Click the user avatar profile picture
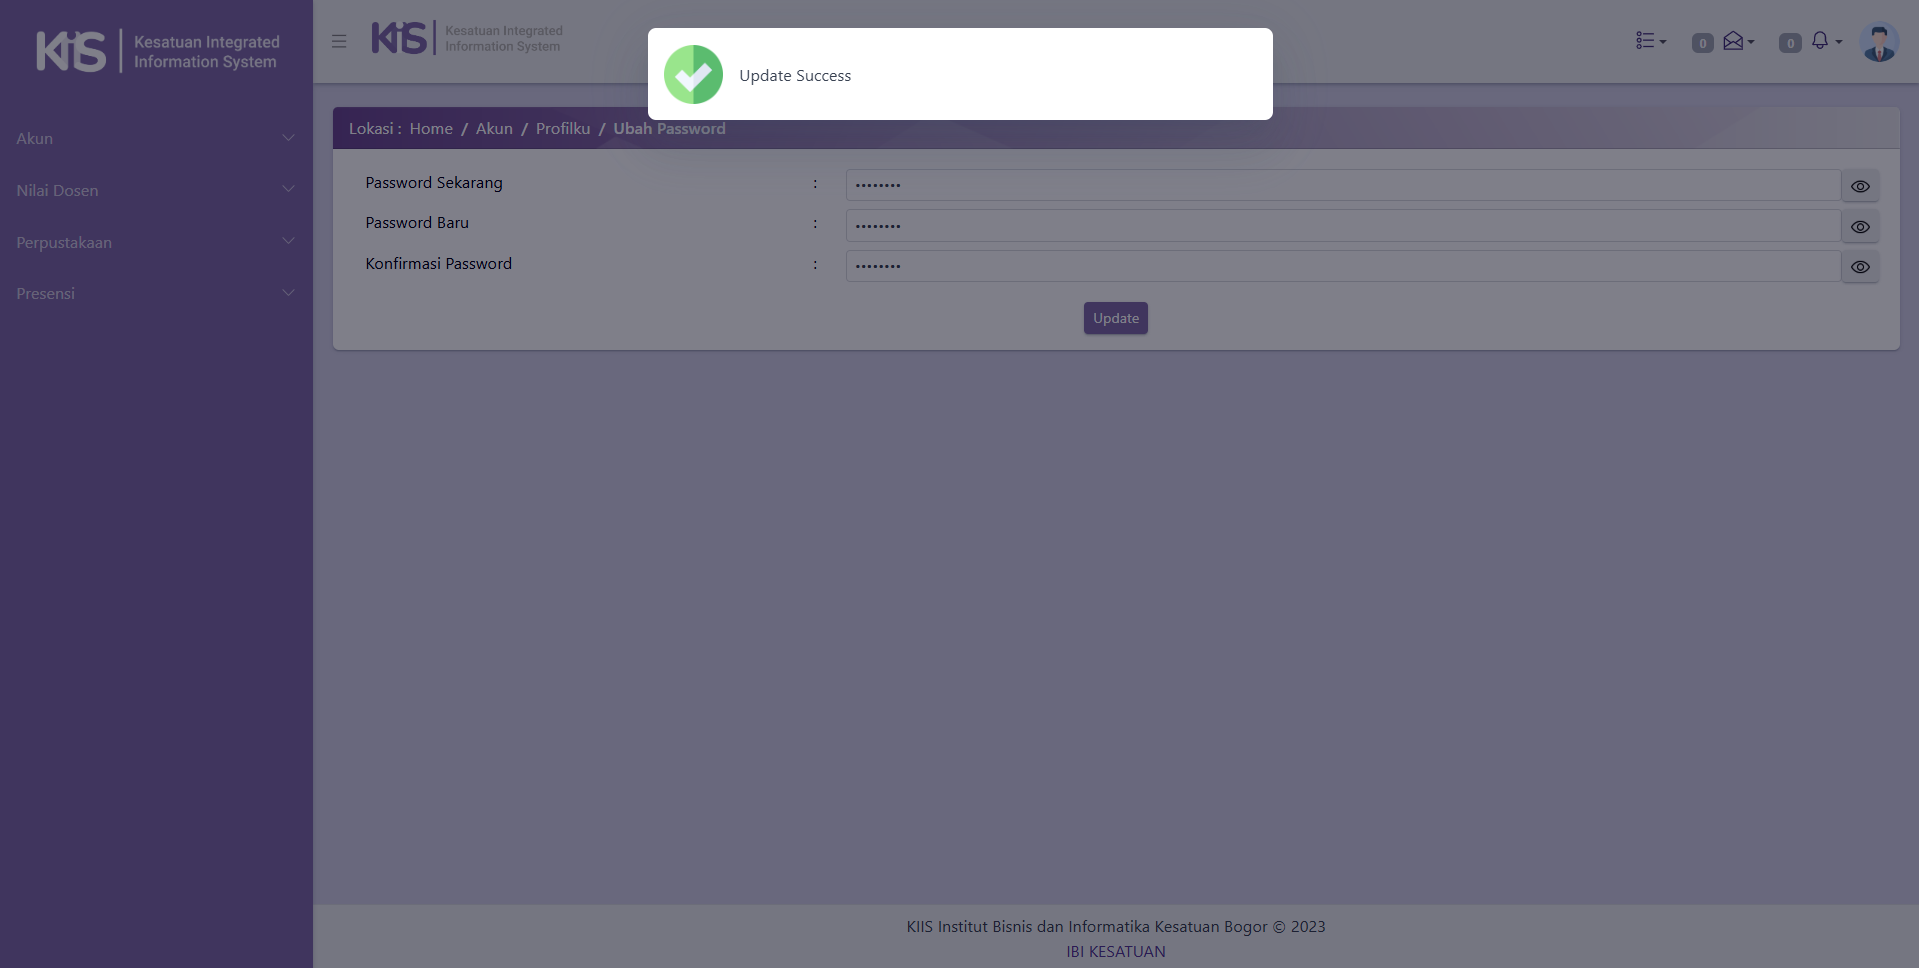The width and height of the screenshot is (1919, 968). [x=1878, y=43]
